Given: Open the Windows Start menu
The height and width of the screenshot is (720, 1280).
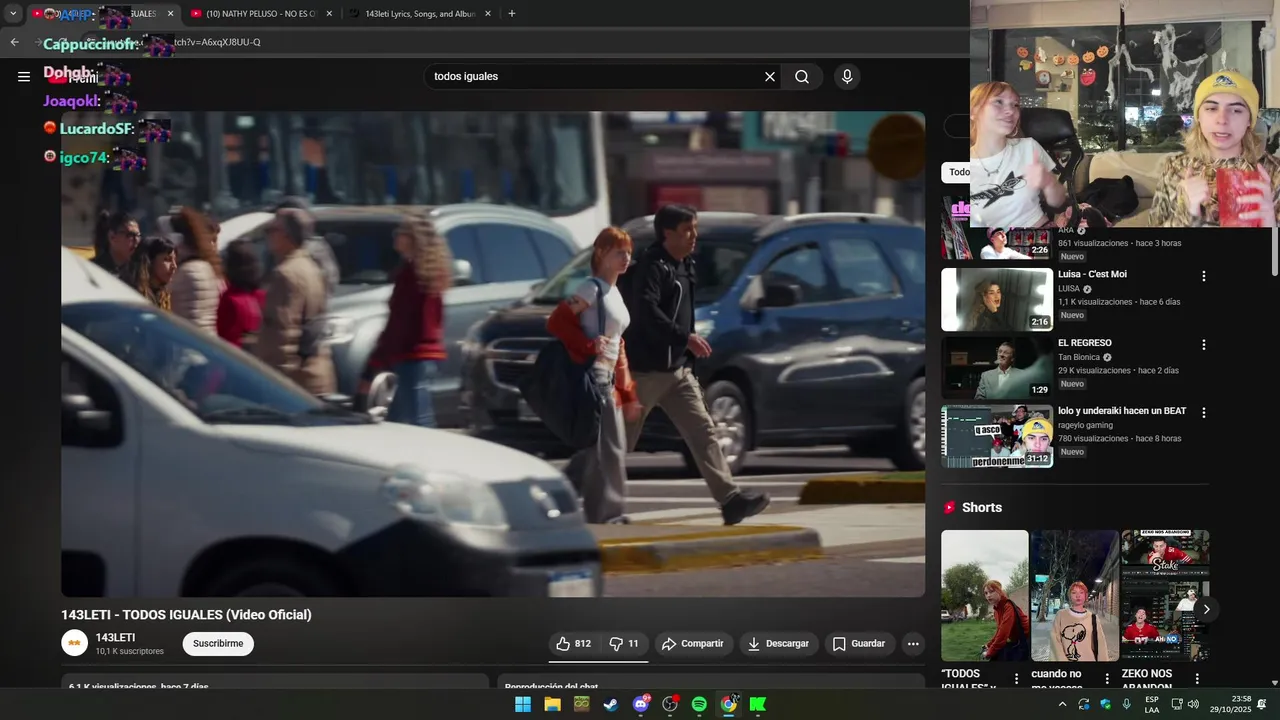Looking at the screenshot, I should (523, 704).
